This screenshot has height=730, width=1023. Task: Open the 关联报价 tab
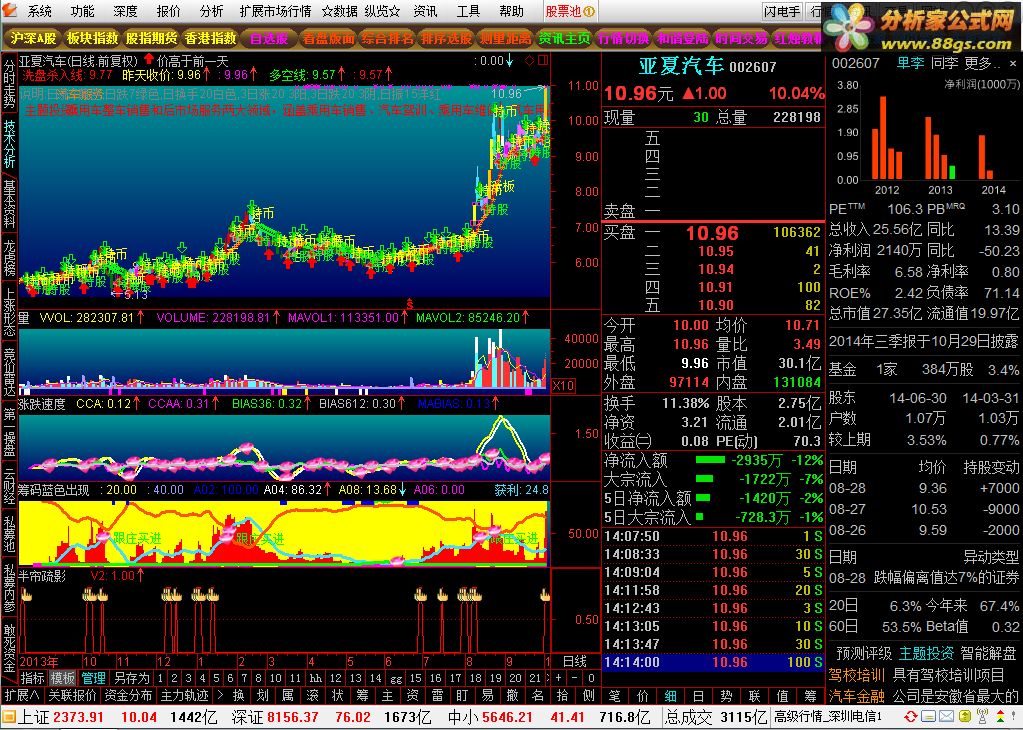coord(72,695)
